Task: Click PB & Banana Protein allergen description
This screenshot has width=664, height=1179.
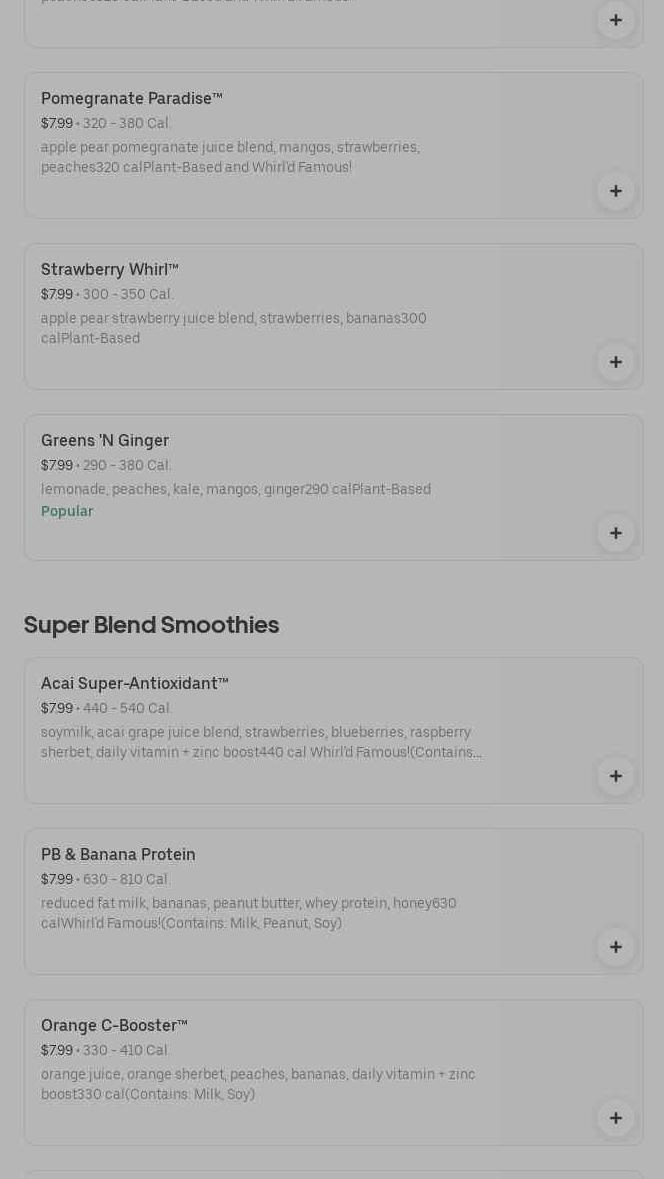Action: tap(248, 913)
